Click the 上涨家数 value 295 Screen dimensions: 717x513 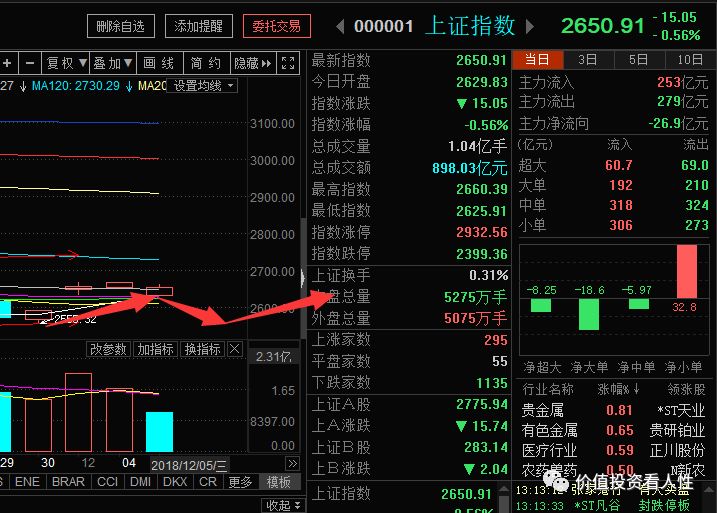496,340
